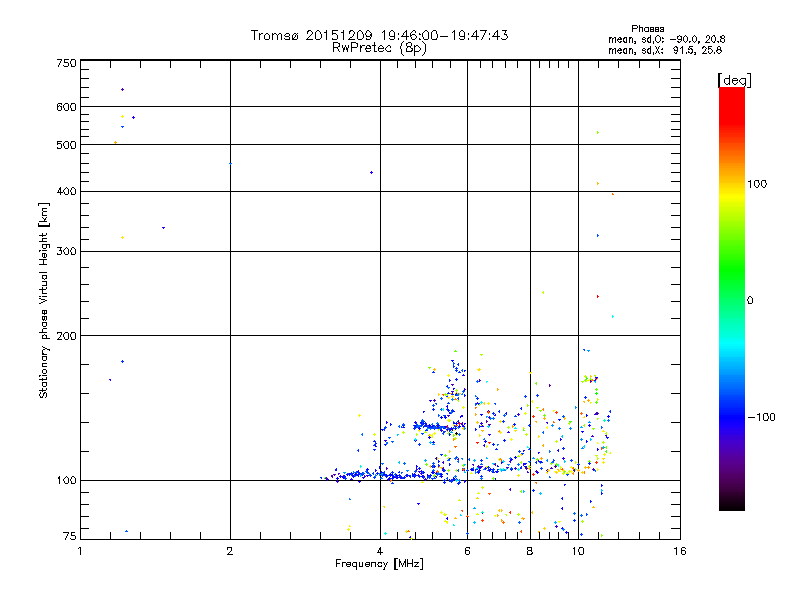The width and height of the screenshot is (800, 600).
Task: Click the x-axis label '2'
Action: (x=230, y=551)
